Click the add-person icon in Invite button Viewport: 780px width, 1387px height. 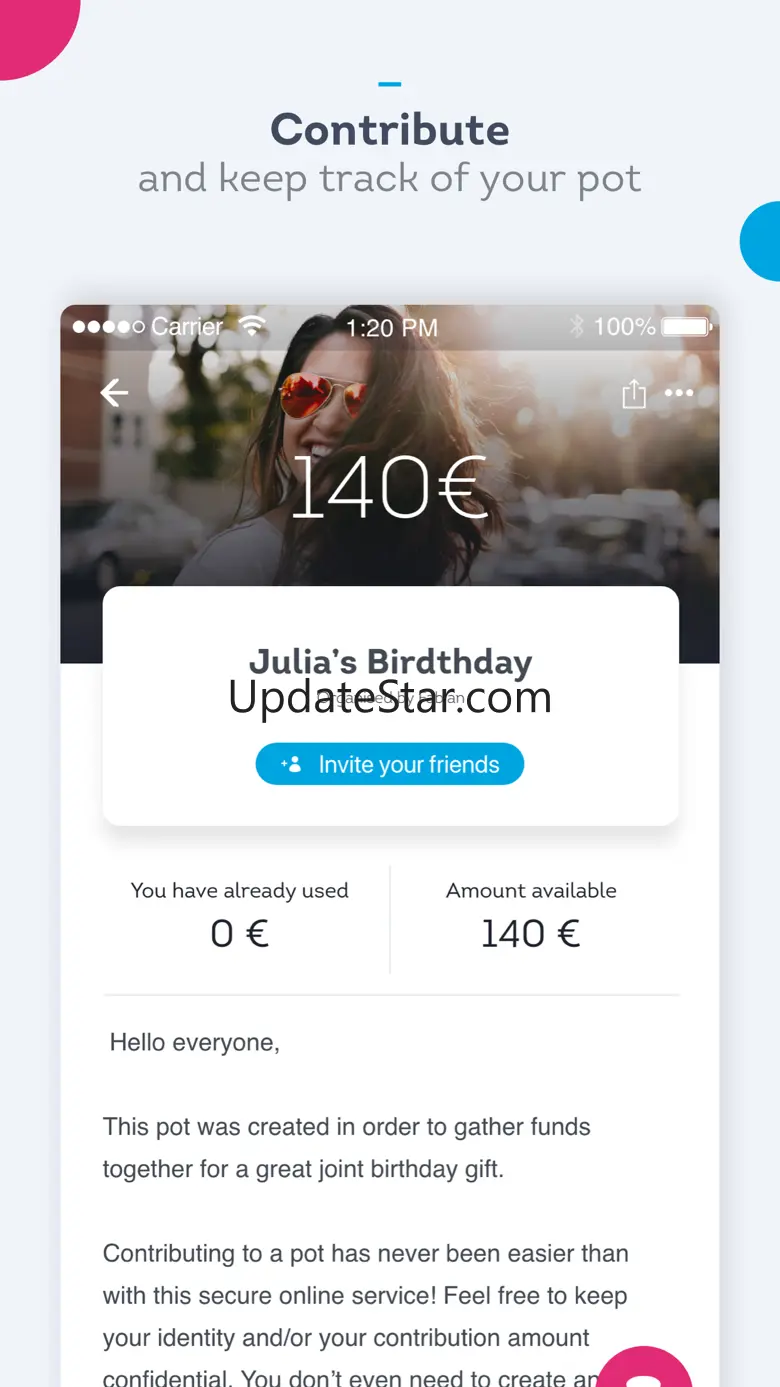pyautogui.click(x=291, y=765)
